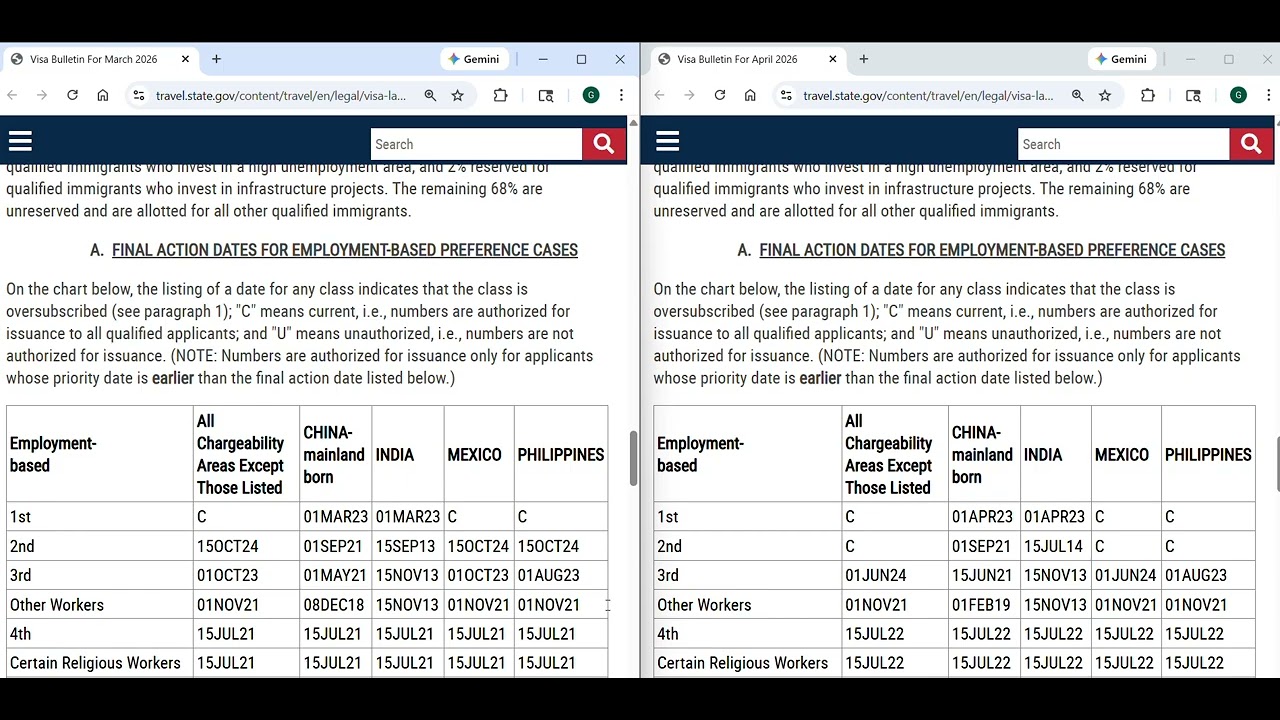This screenshot has width=1280, height=720.
Task: Select China 1st cell 01MAR23 in March table
Action: 335,517
